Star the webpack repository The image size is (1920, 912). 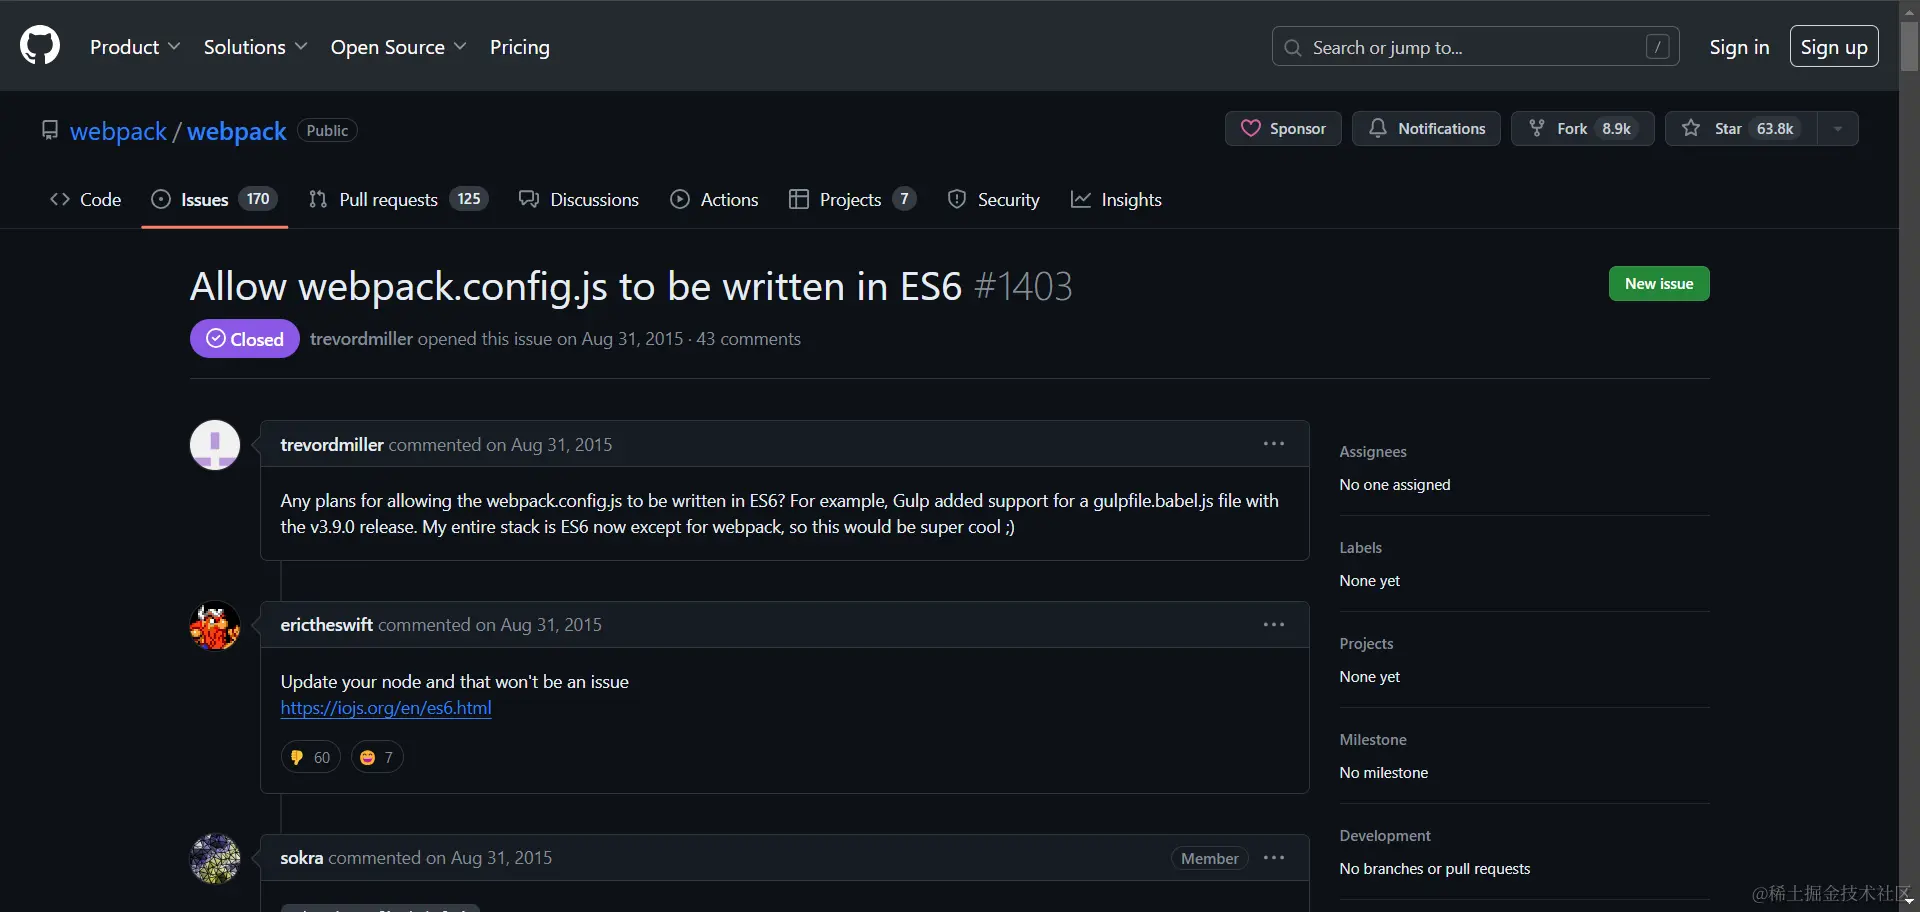click(x=1741, y=129)
